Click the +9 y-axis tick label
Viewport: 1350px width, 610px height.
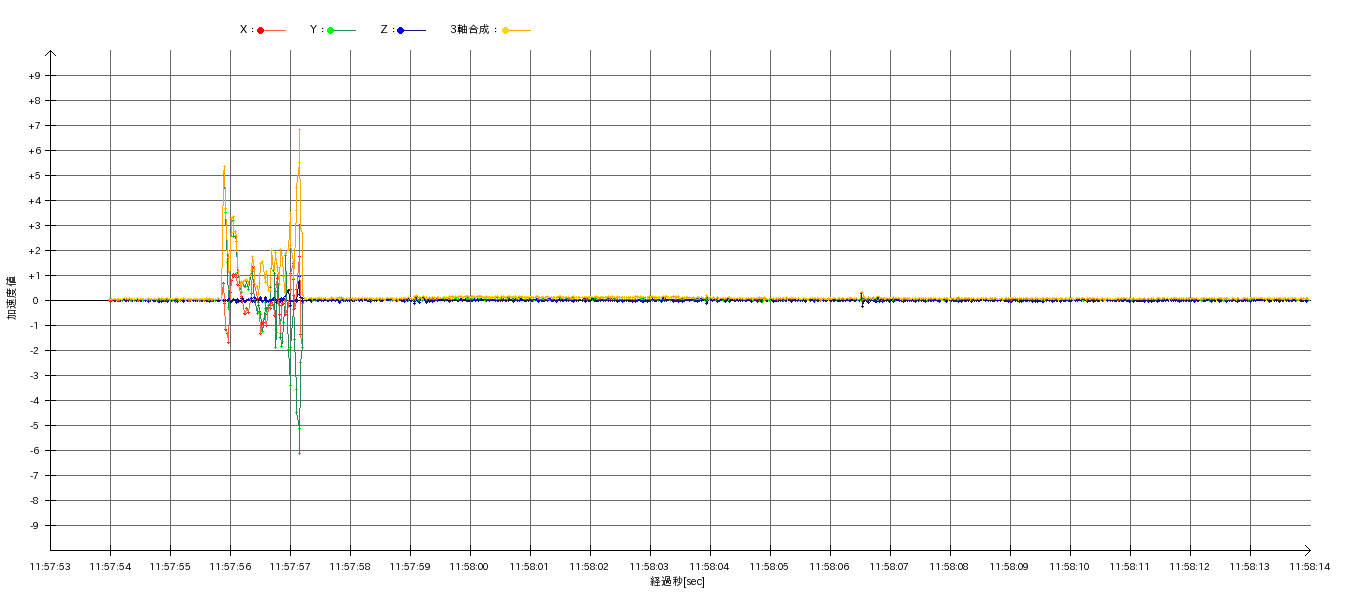point(34,76)
